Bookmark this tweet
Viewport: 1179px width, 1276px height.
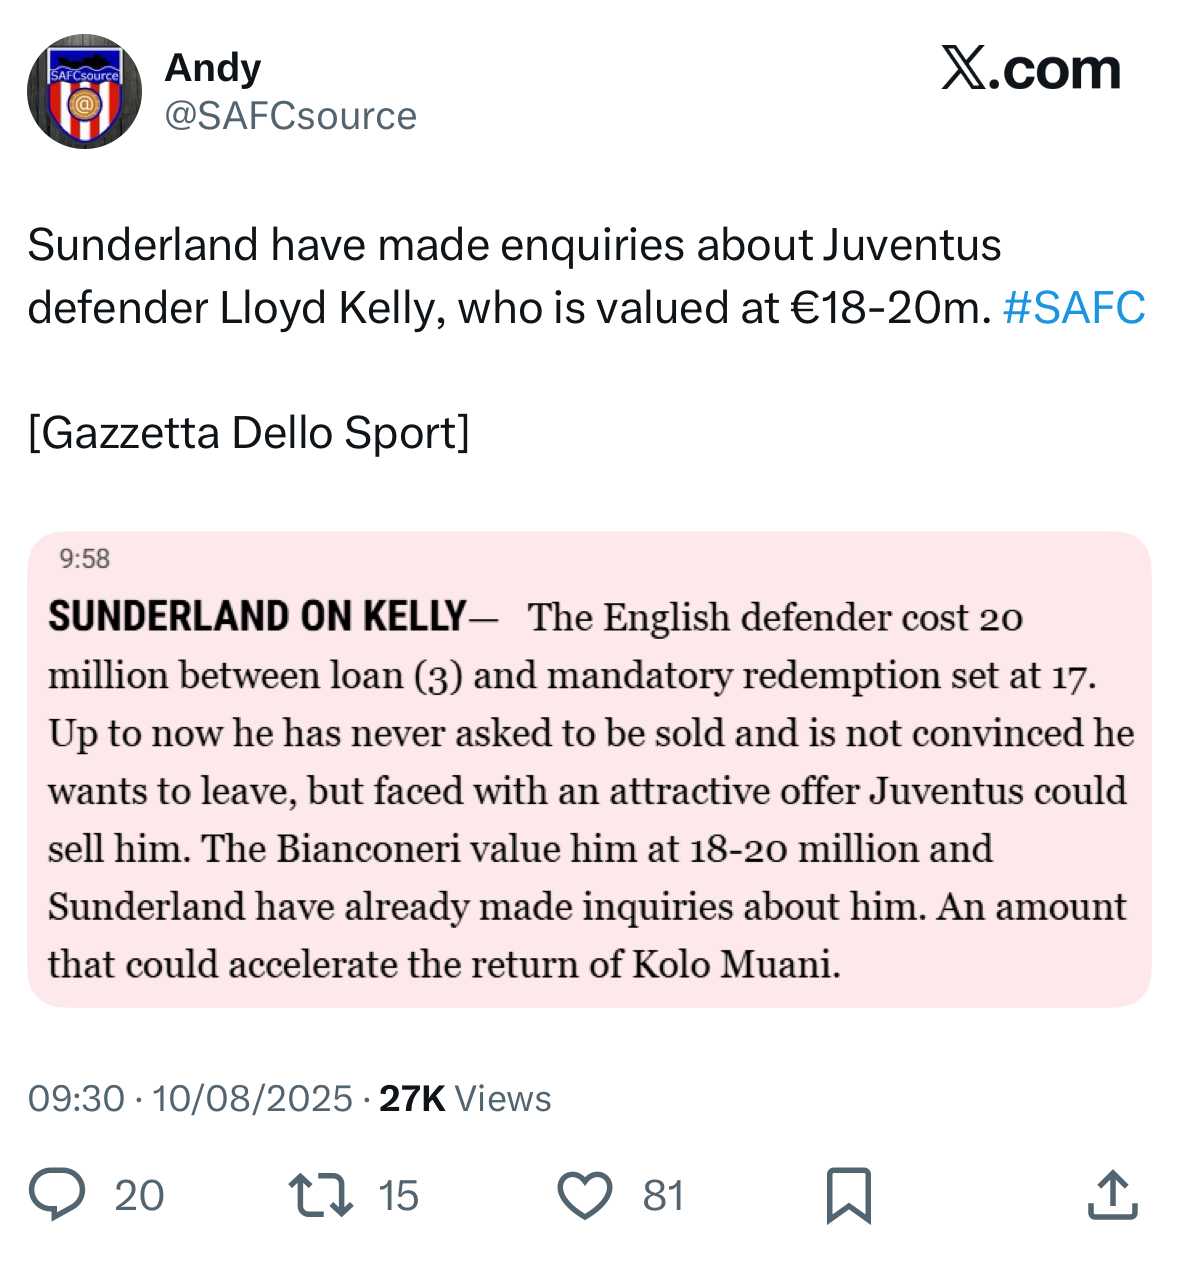(848, 1195)
